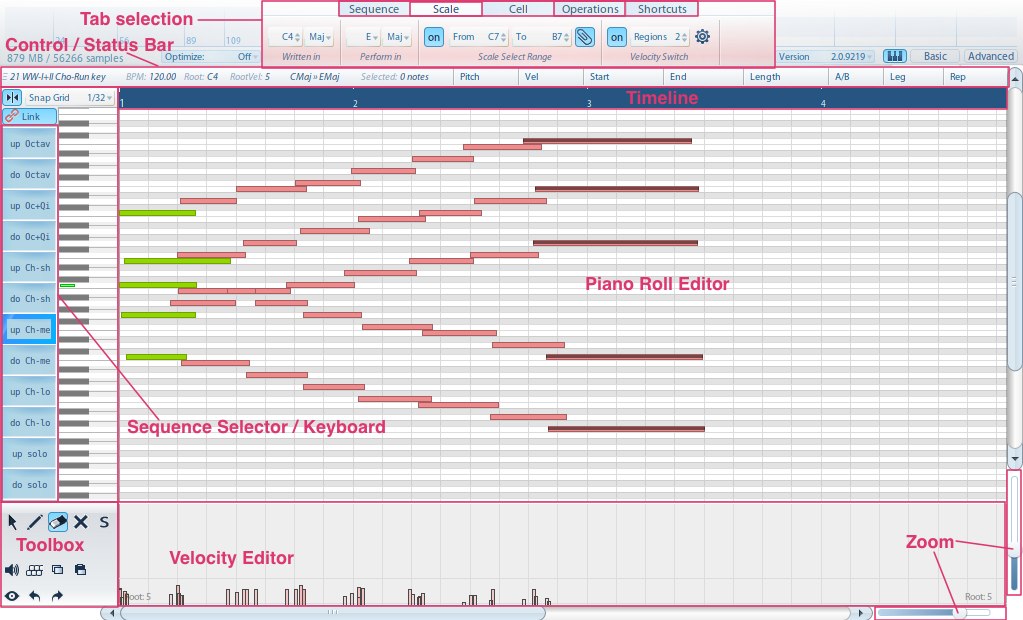1023x620 pixels.
Task: Adjust the To B7 stepper
Action: 567,37
